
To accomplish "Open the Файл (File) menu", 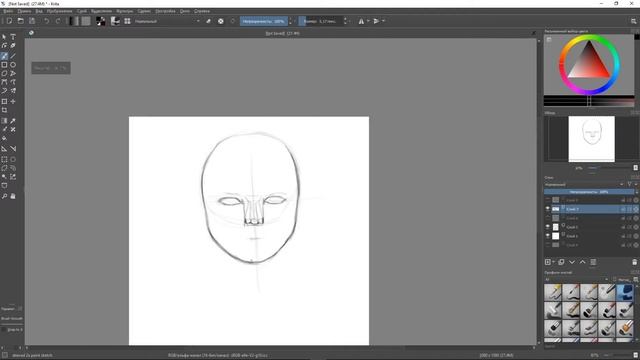I will pyautogui.click(x=8, y=11).
